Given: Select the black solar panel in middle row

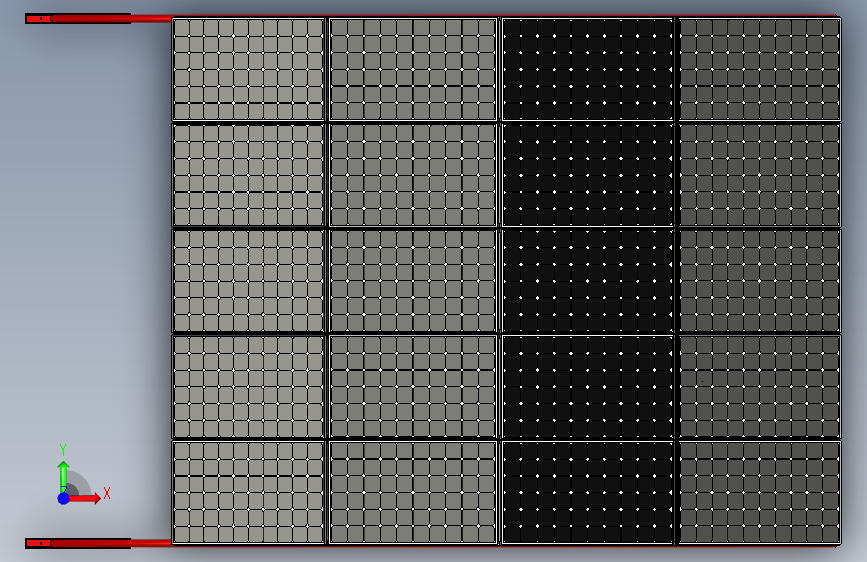Looking at the screenshot, I should tap(588, 281).
